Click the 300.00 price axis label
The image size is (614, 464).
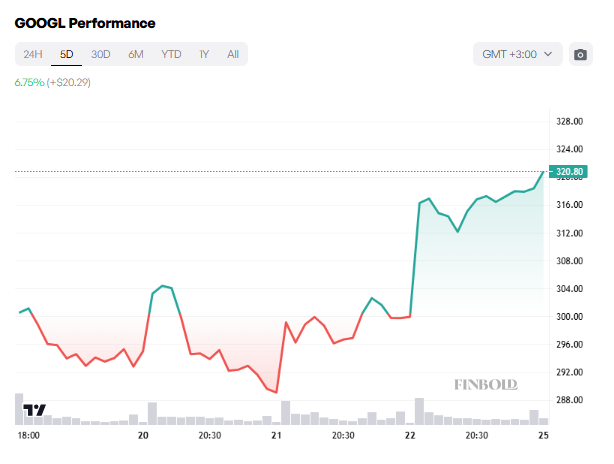pos(569,317)
